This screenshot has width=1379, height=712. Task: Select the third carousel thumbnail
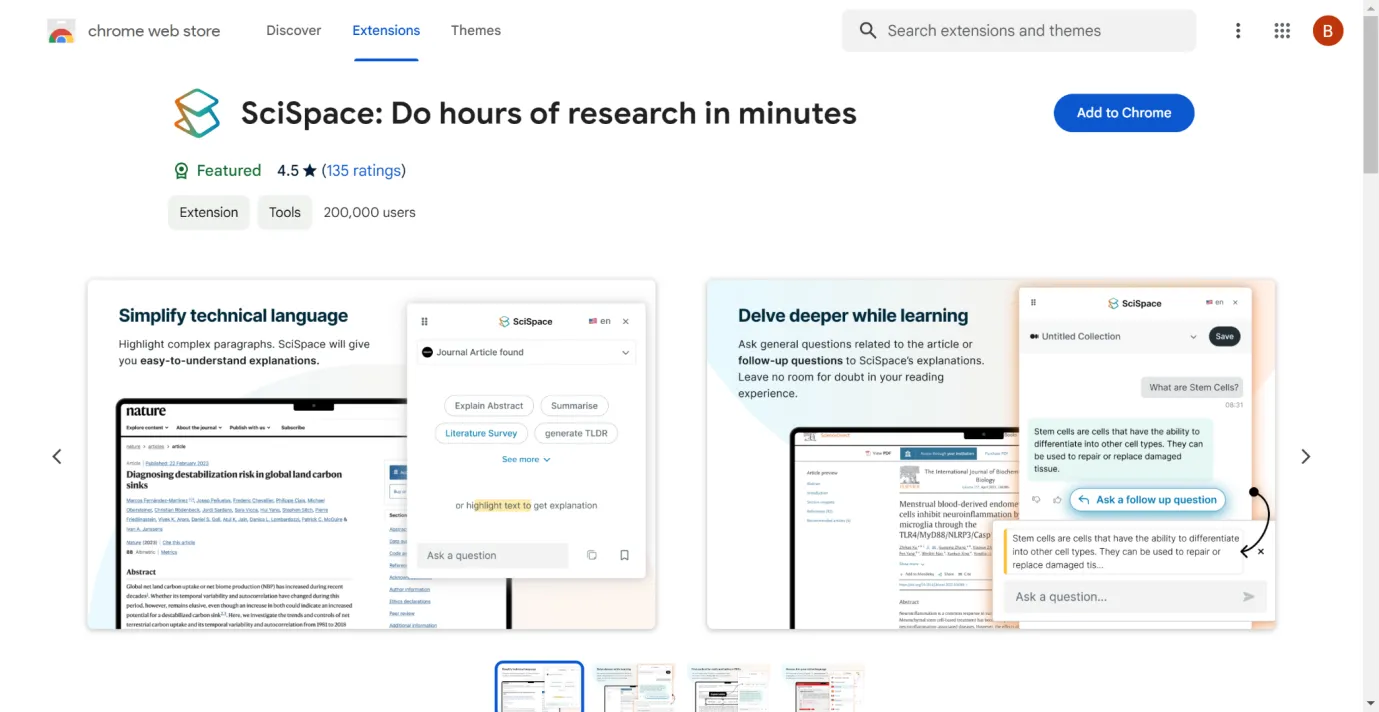(729, 687)
